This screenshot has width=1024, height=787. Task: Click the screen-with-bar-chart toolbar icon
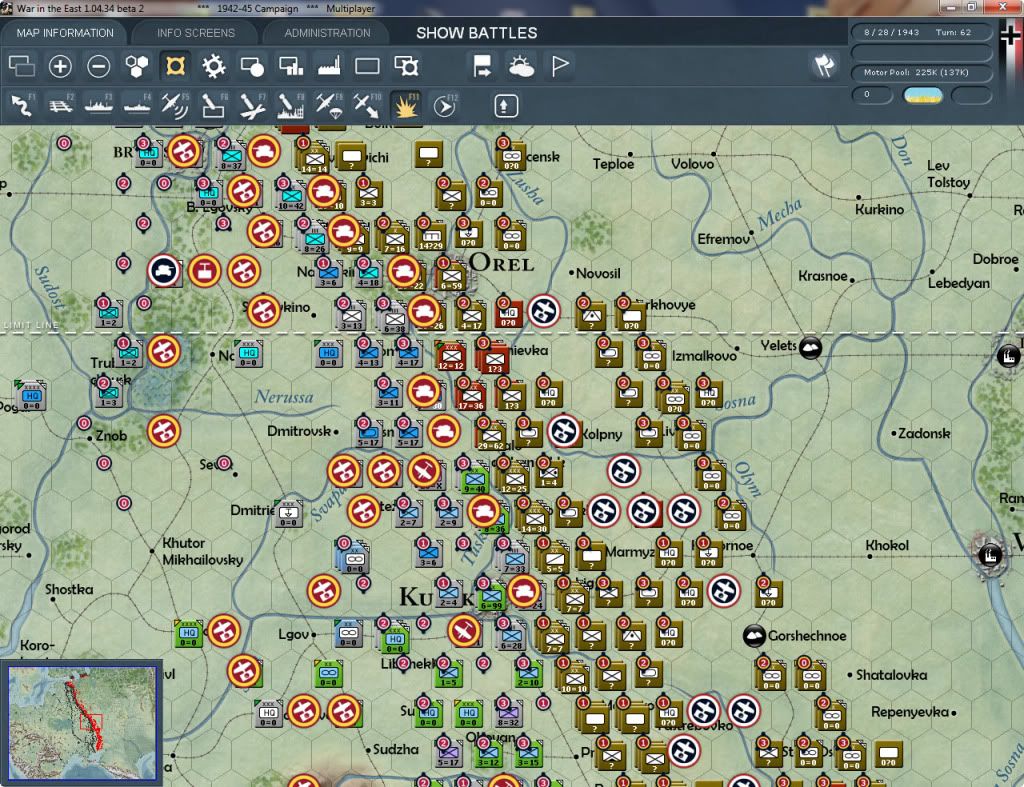[291, 66]
